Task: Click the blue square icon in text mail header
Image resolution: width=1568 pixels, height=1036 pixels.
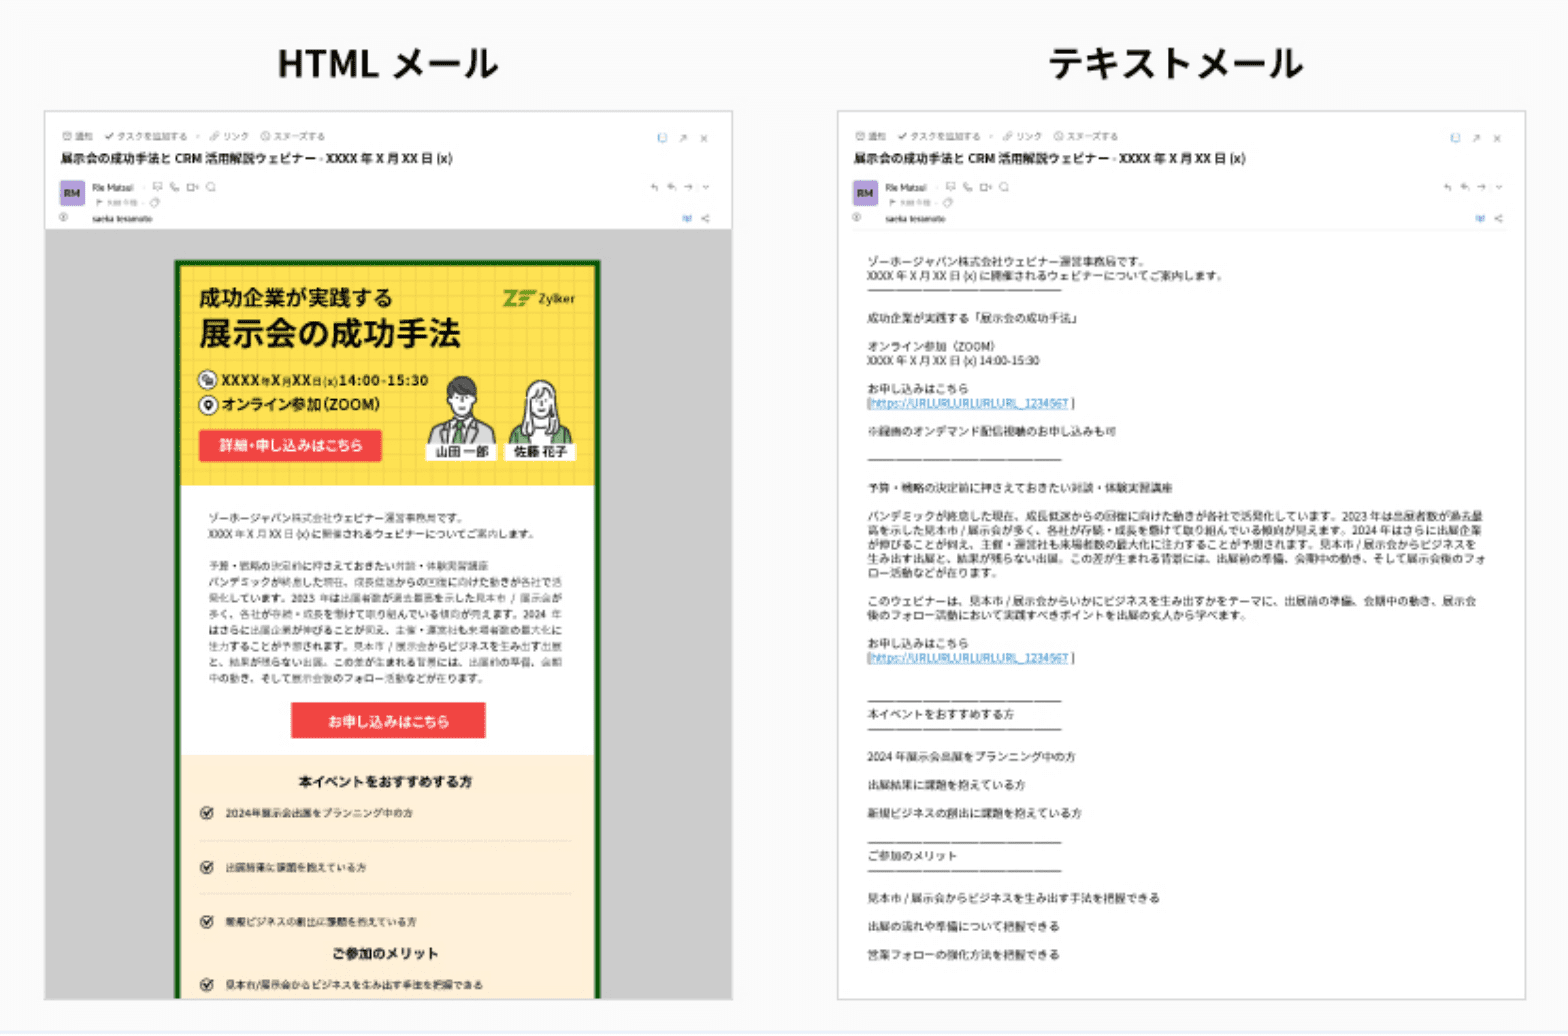Action: [1455, 138]
